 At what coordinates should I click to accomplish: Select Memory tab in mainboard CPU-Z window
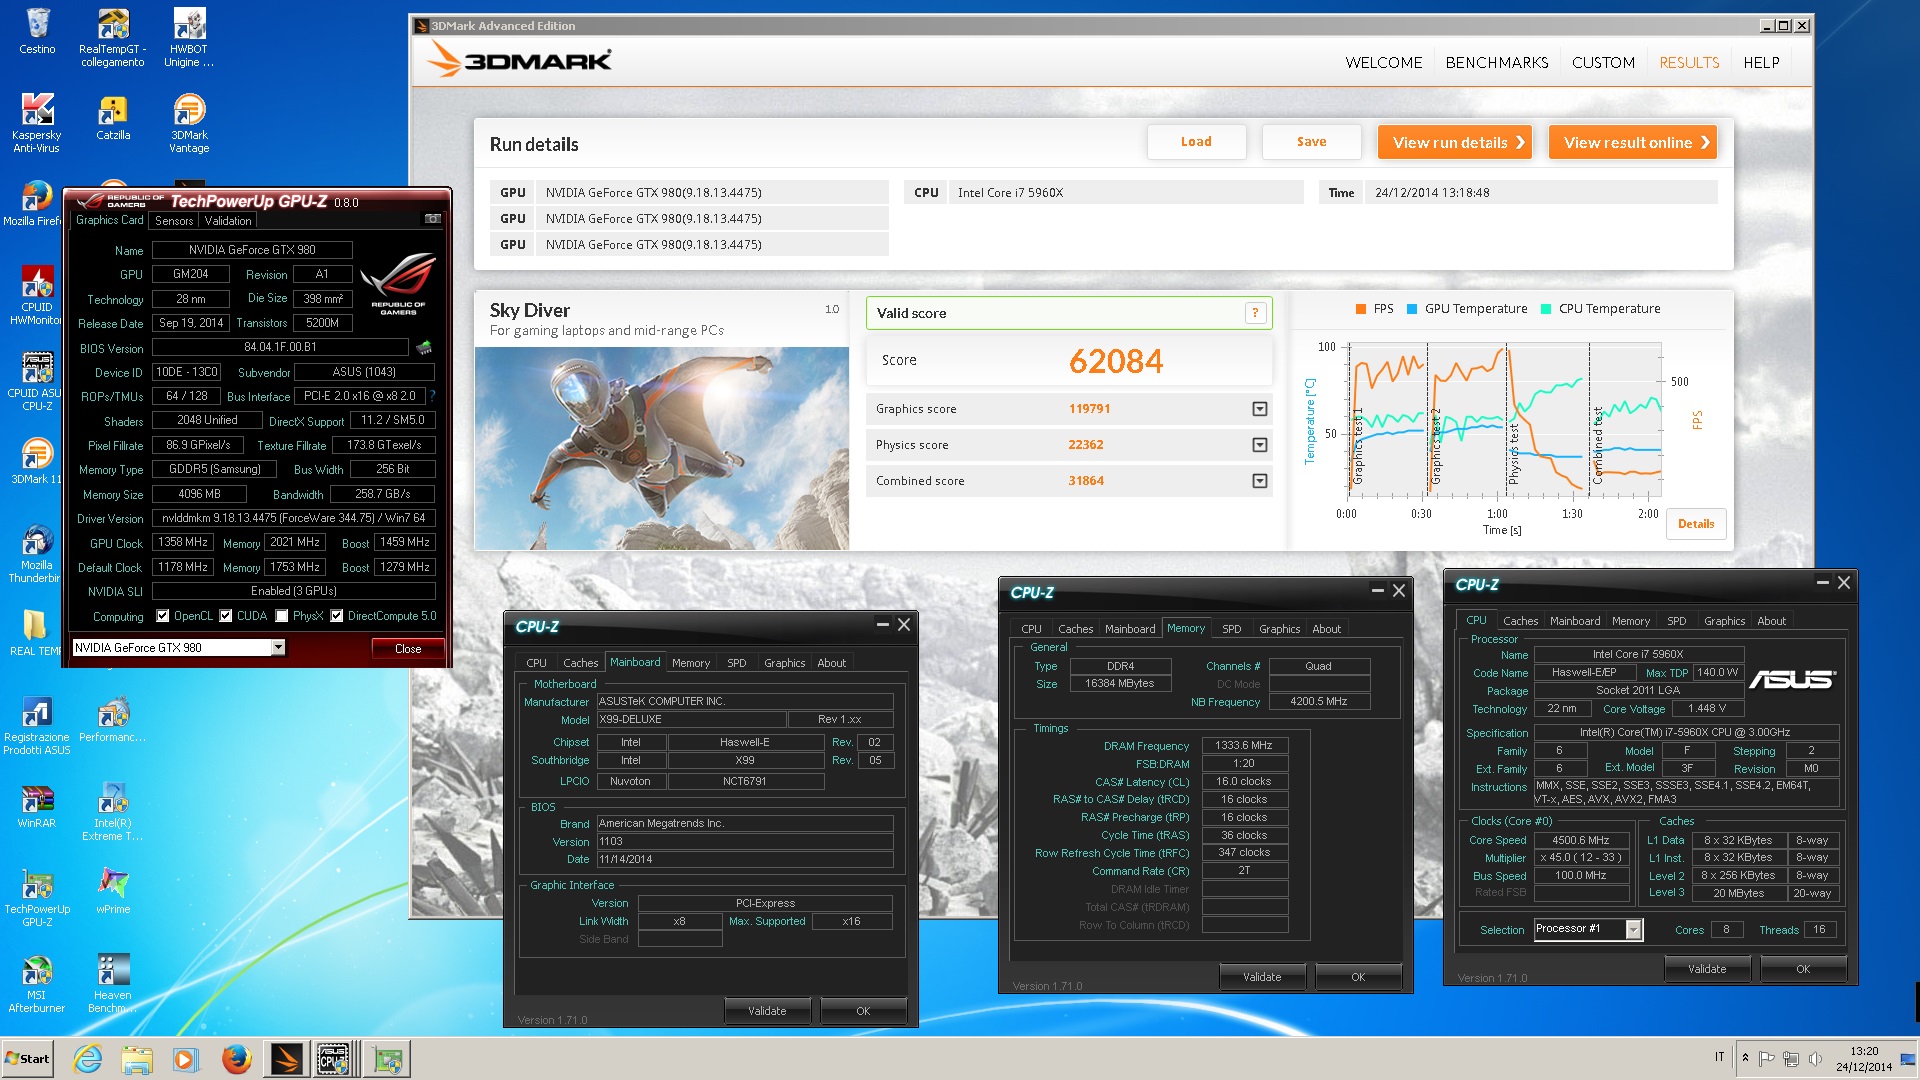coord(691,663)
